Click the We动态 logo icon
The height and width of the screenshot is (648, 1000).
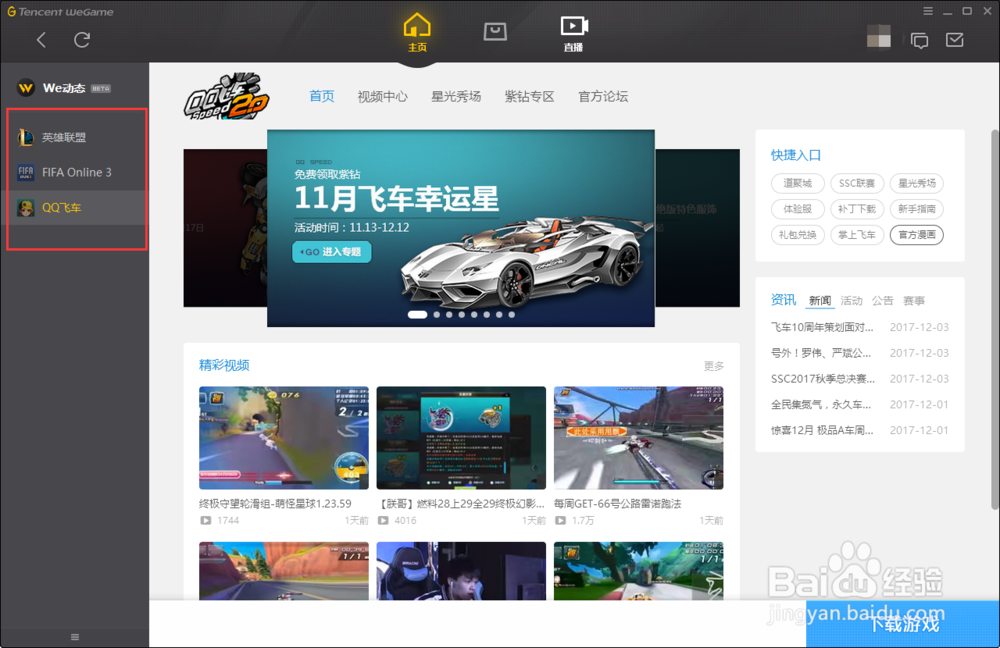point(26,88)
